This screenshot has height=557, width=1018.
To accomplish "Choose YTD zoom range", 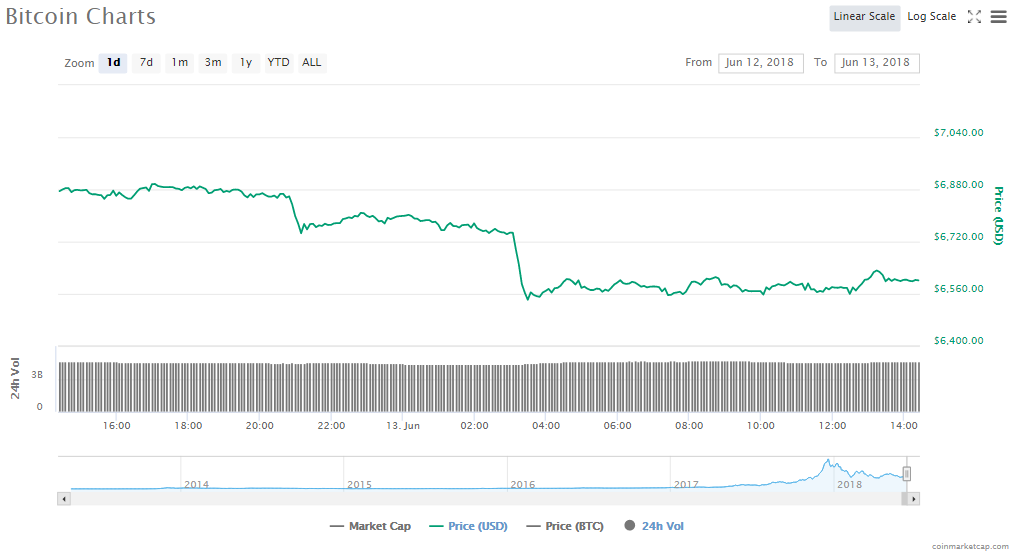I will (x=279, y=63).
